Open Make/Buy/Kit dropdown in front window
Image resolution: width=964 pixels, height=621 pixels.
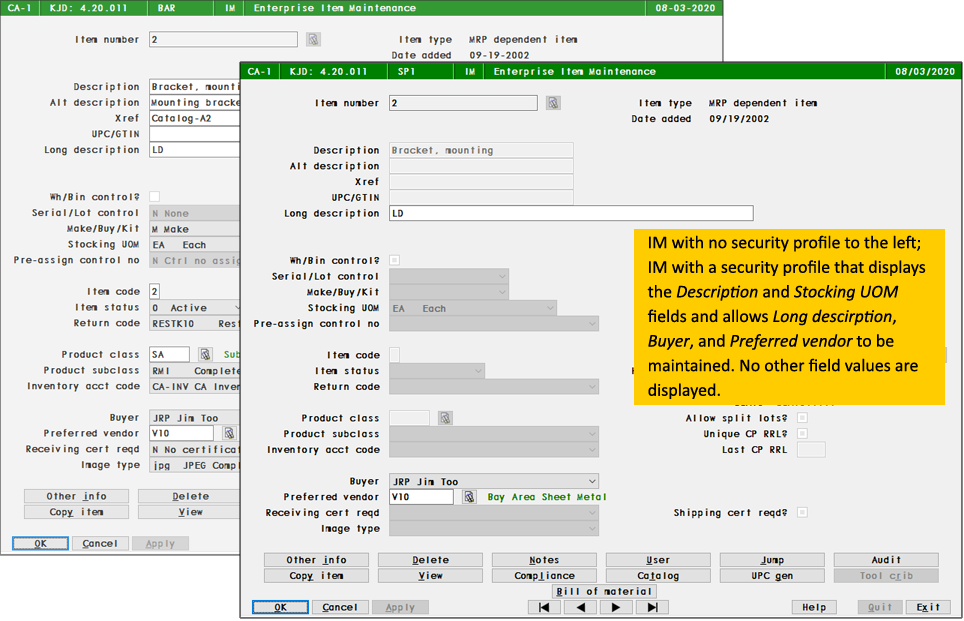coord(449,292)
